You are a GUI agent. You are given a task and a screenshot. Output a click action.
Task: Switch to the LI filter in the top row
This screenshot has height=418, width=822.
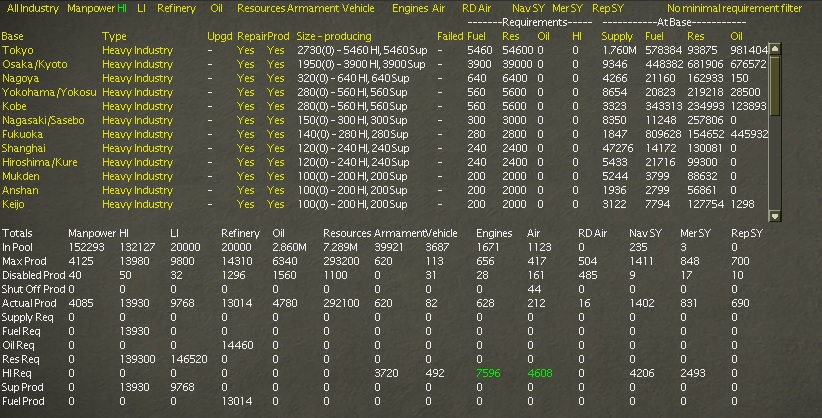[142, 8]
